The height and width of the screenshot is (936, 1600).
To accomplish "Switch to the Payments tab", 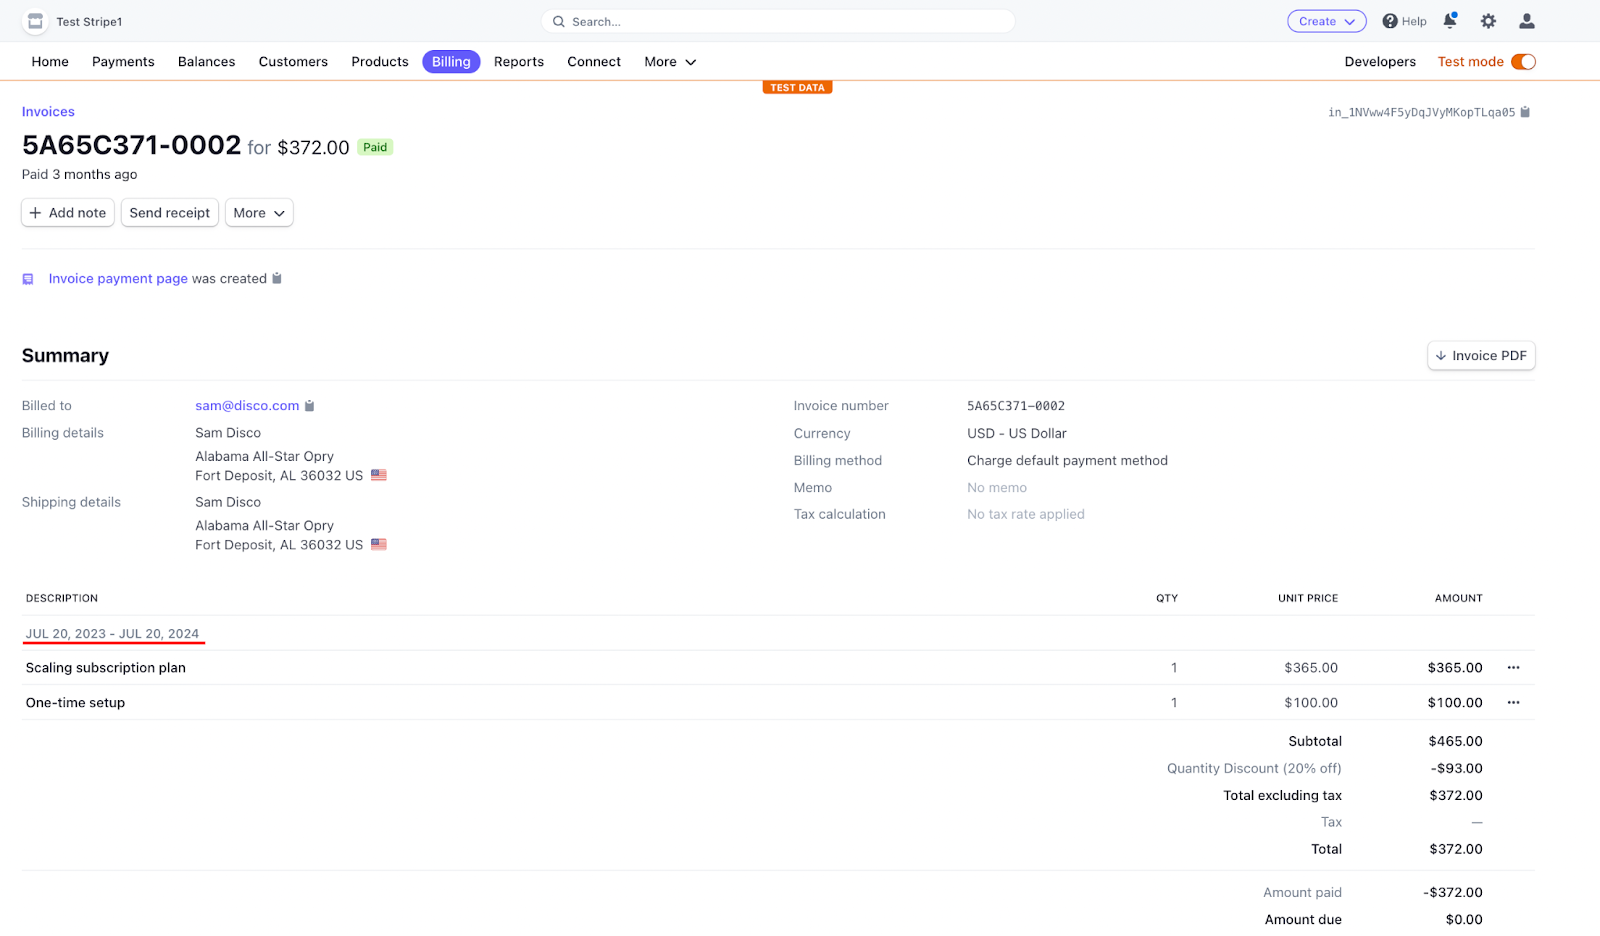I will click(x=123, y=62).
